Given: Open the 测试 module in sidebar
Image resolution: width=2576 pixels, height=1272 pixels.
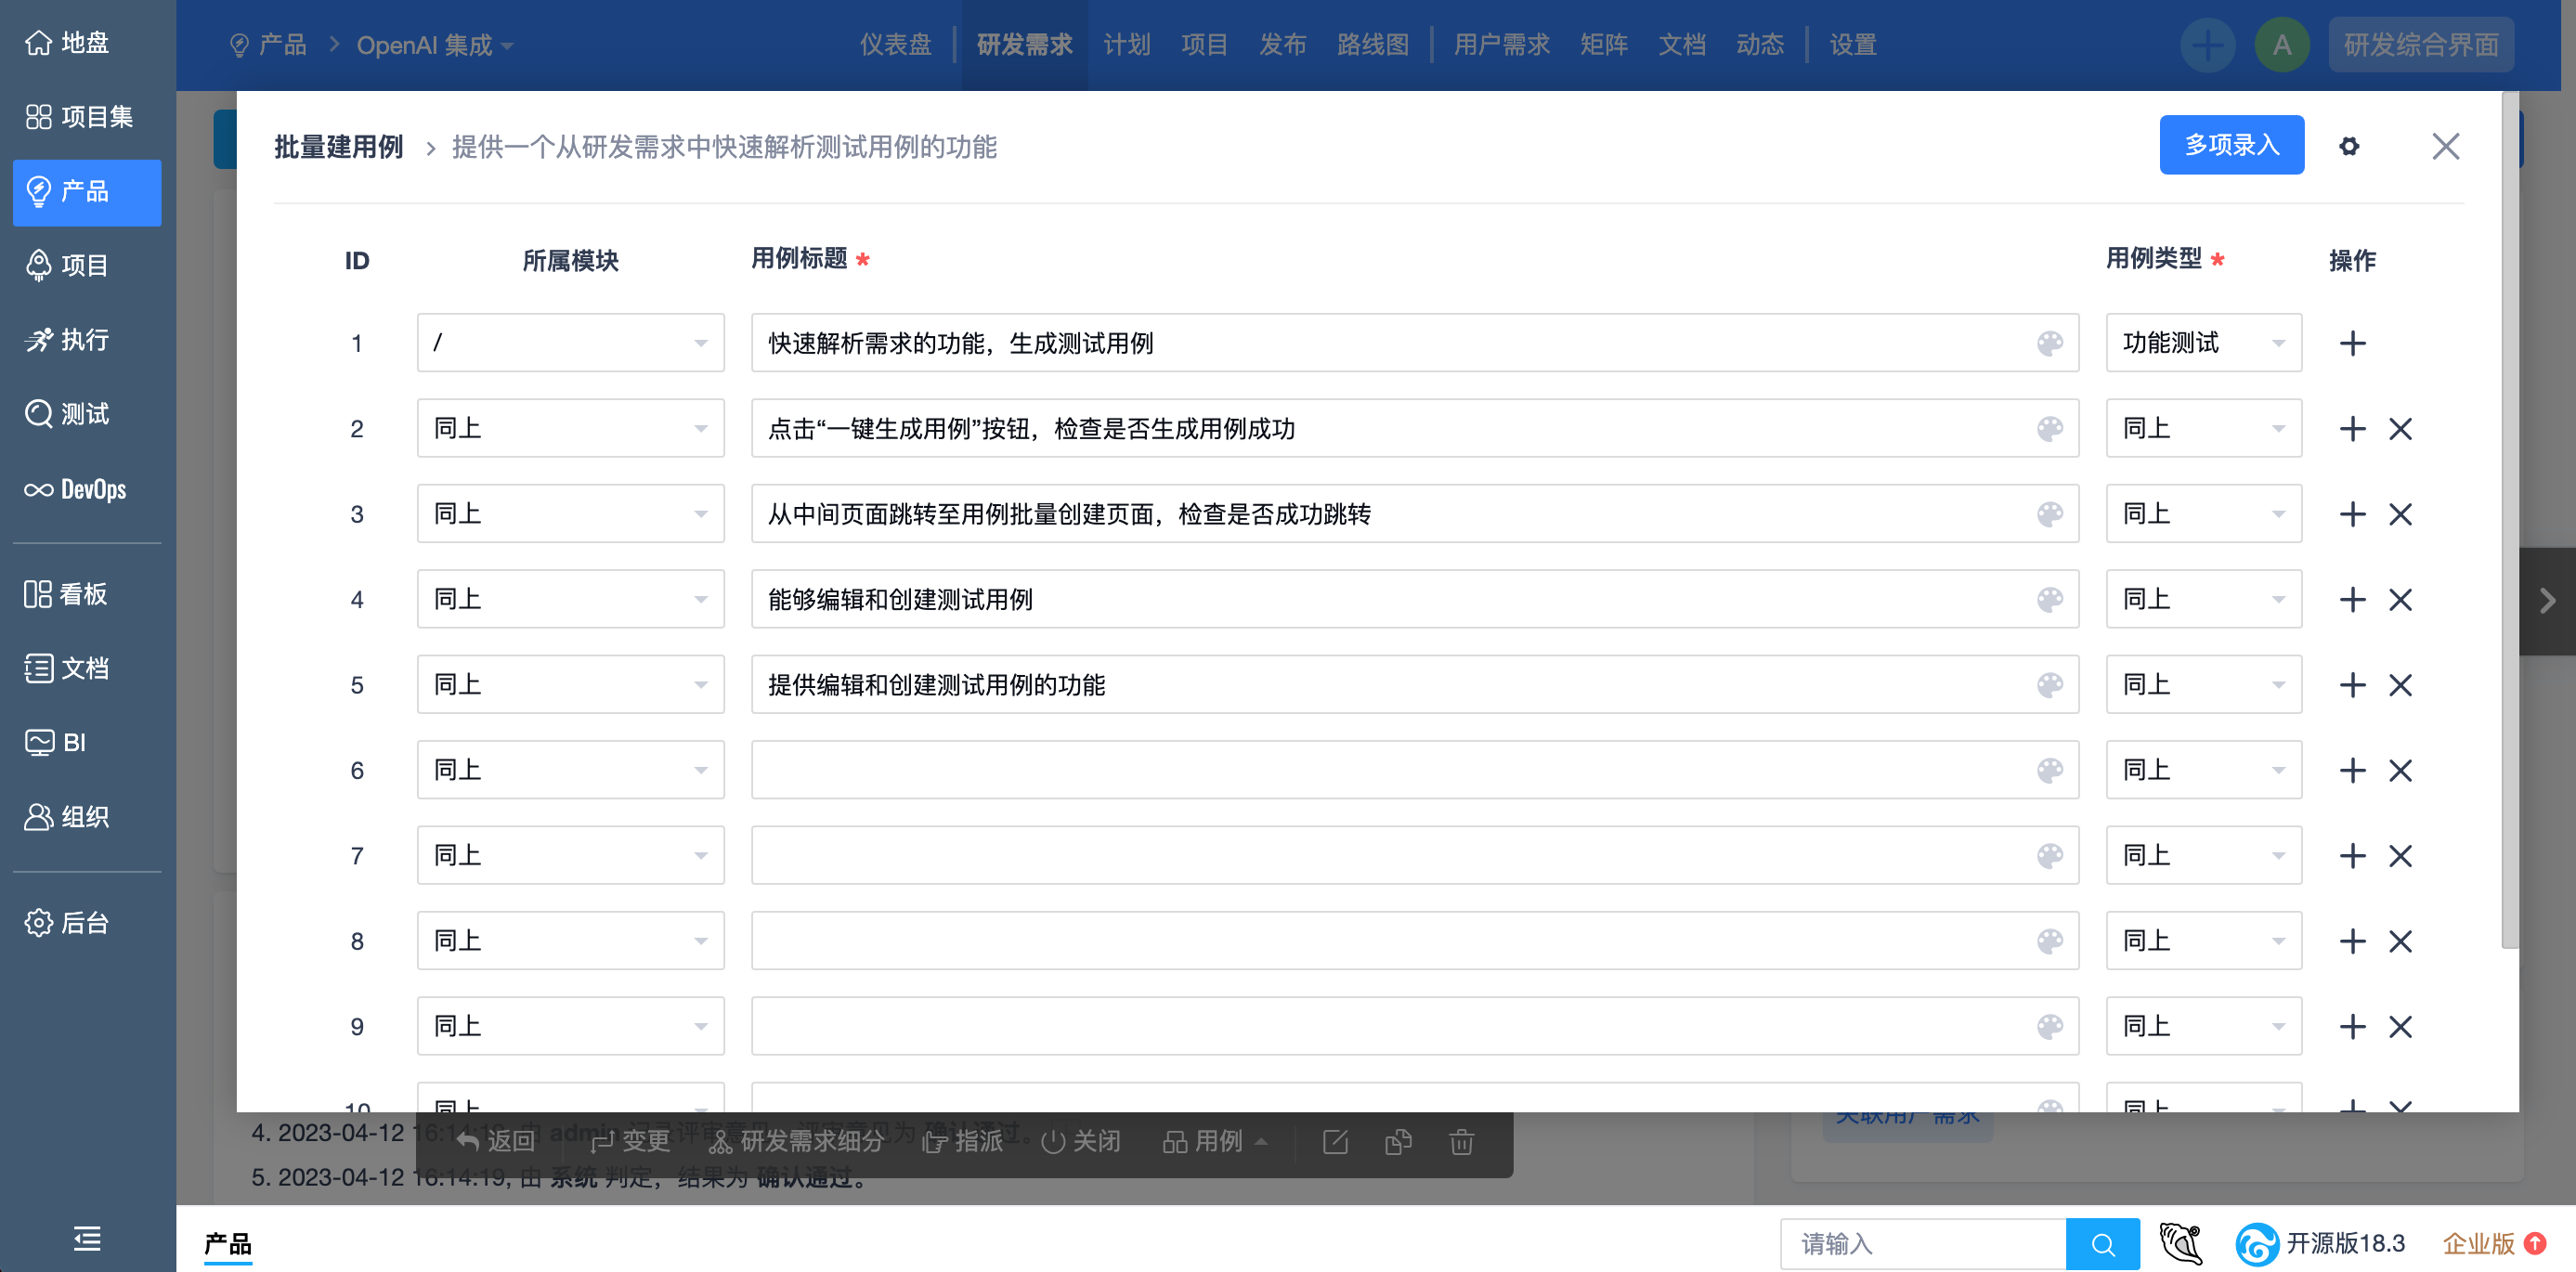Looking at the screenshot, I should (x=87, y=414).
